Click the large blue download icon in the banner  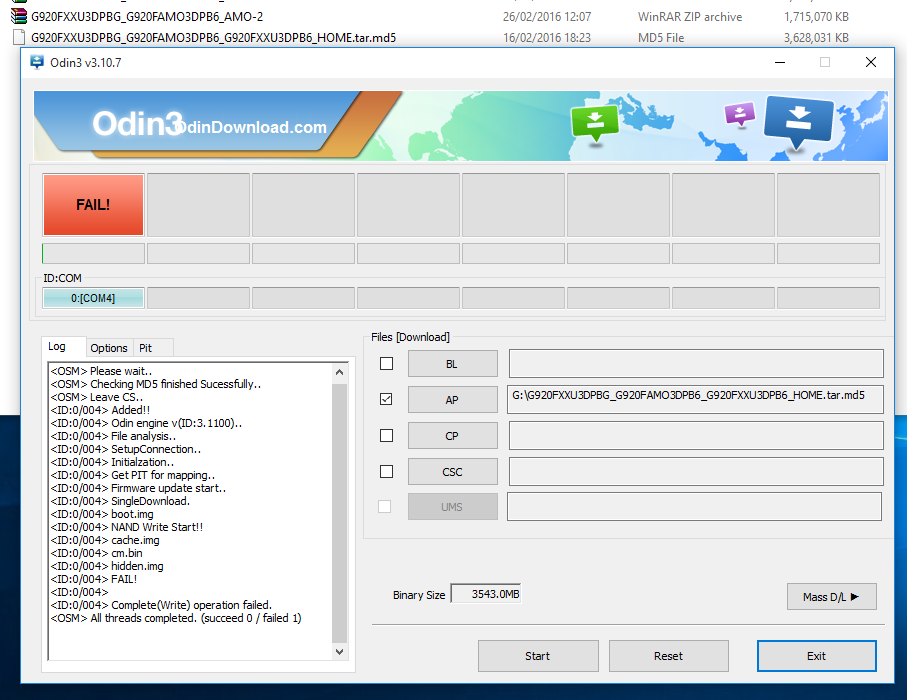click(799, 121)
